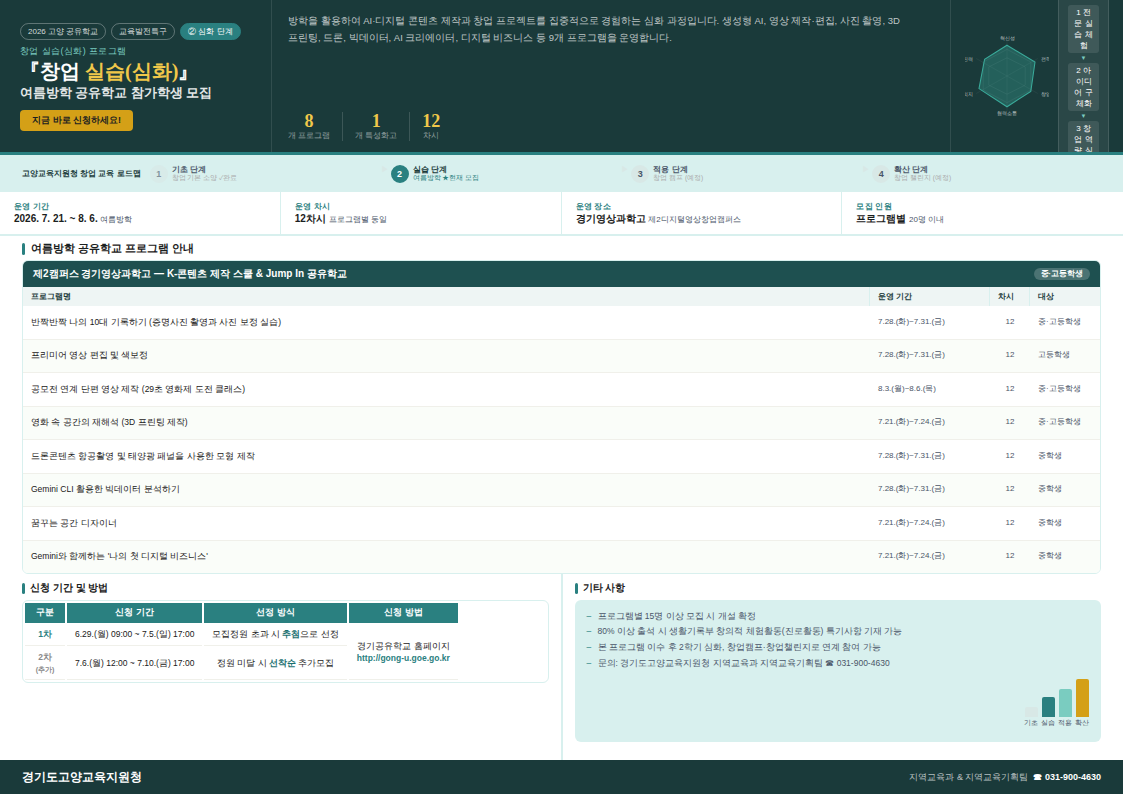Click the '기타 사항' section heading

[x=604, y=588]
